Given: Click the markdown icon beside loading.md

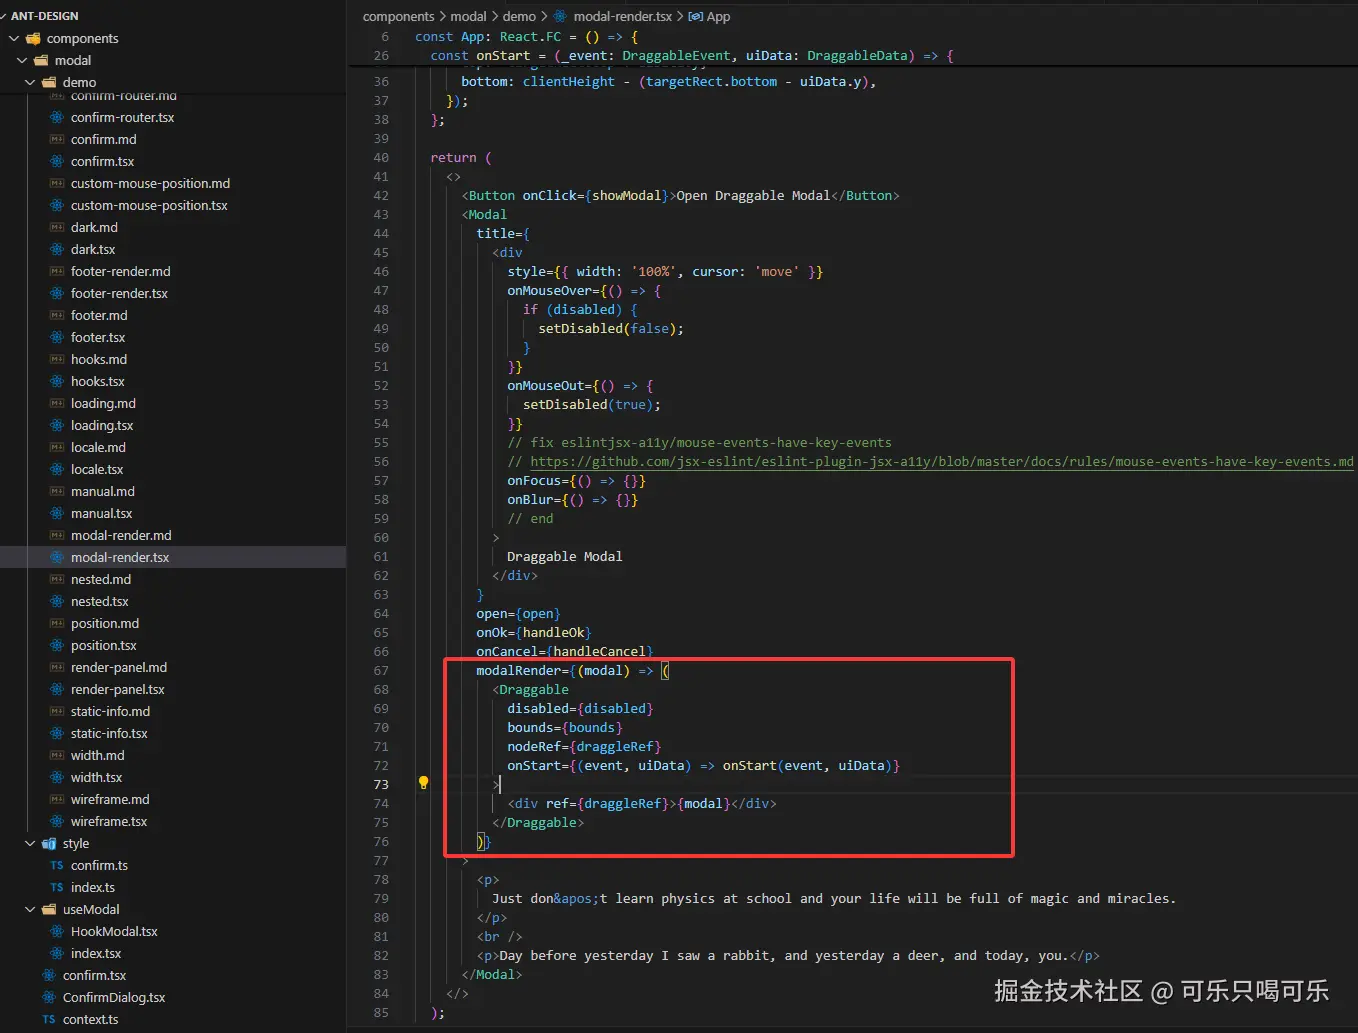Looking at the screenshot, I should point(57,403).
